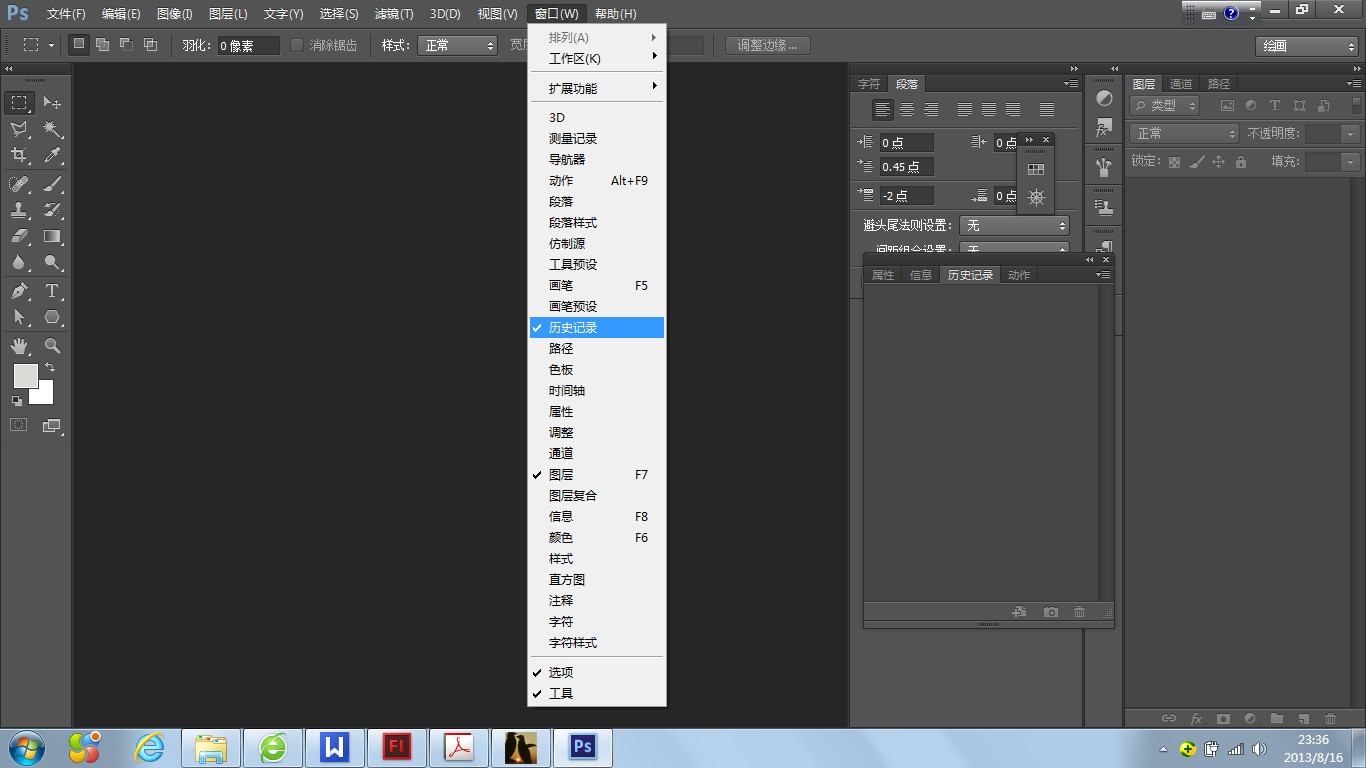Click the foreground color swatch
The image size is (1366, 768).
click(x=24, y=376)
